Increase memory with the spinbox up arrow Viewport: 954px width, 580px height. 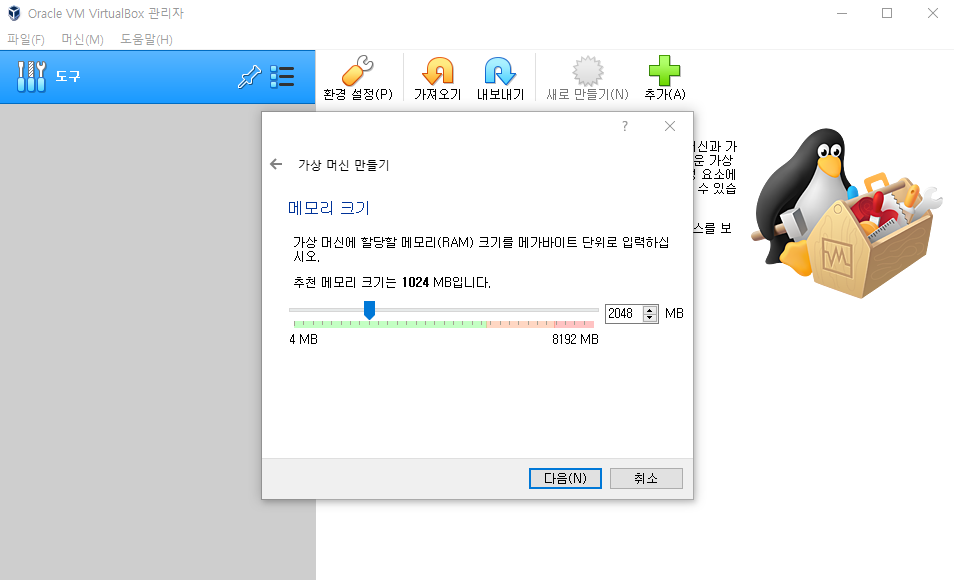pos(650,310)
